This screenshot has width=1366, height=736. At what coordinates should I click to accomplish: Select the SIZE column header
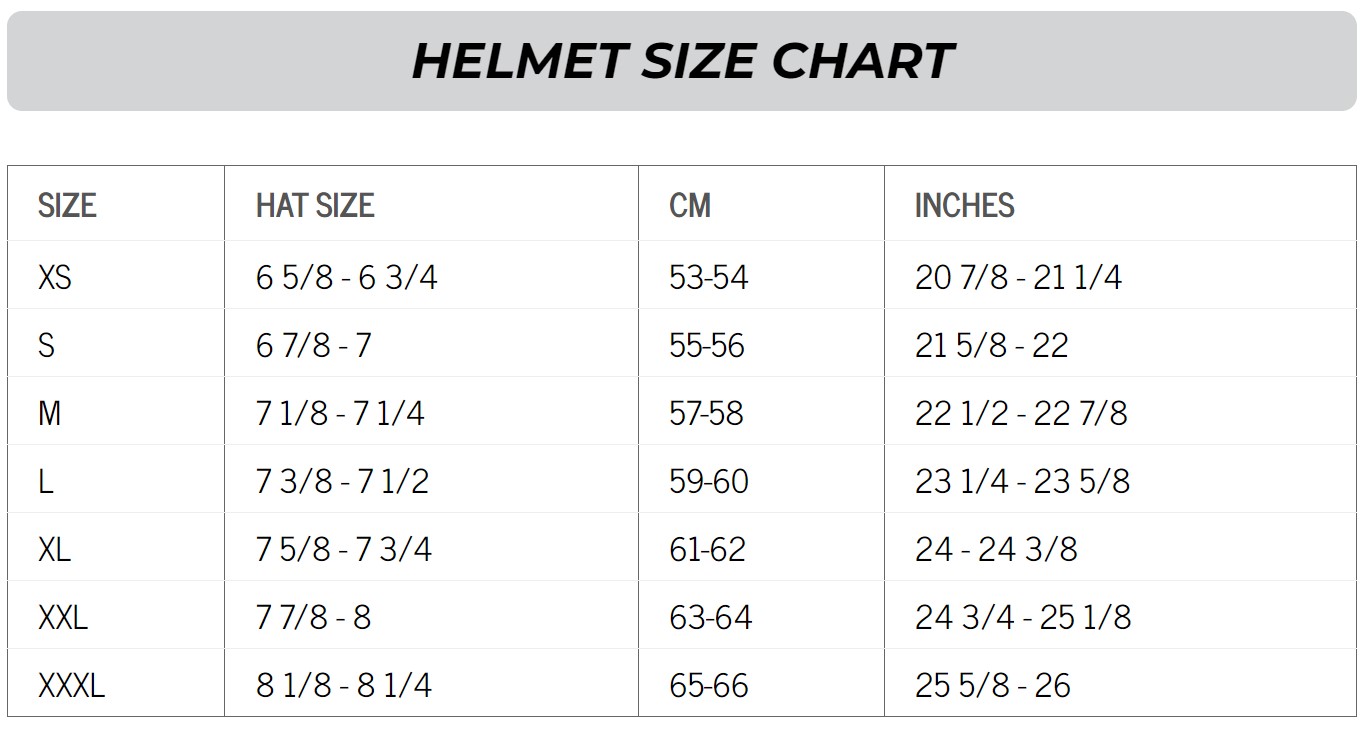coord(67,206)
